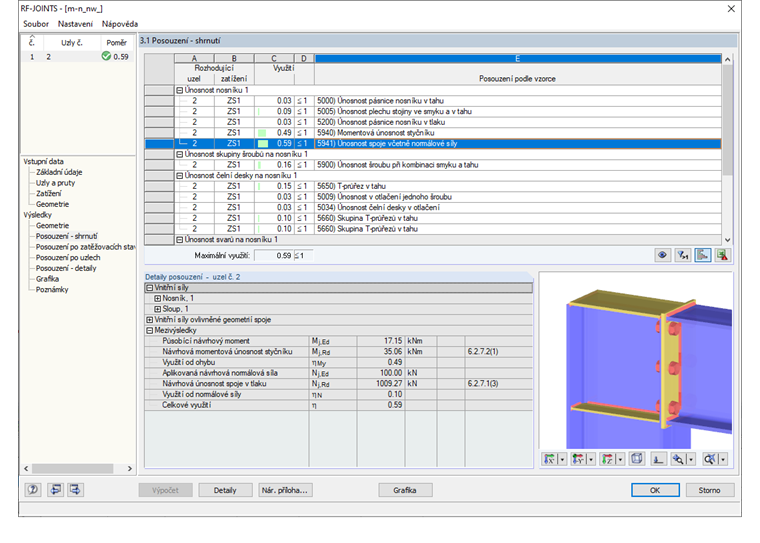760x543 pixels.
Task: Click the isometric view cube icon
Action: [637, 459]
